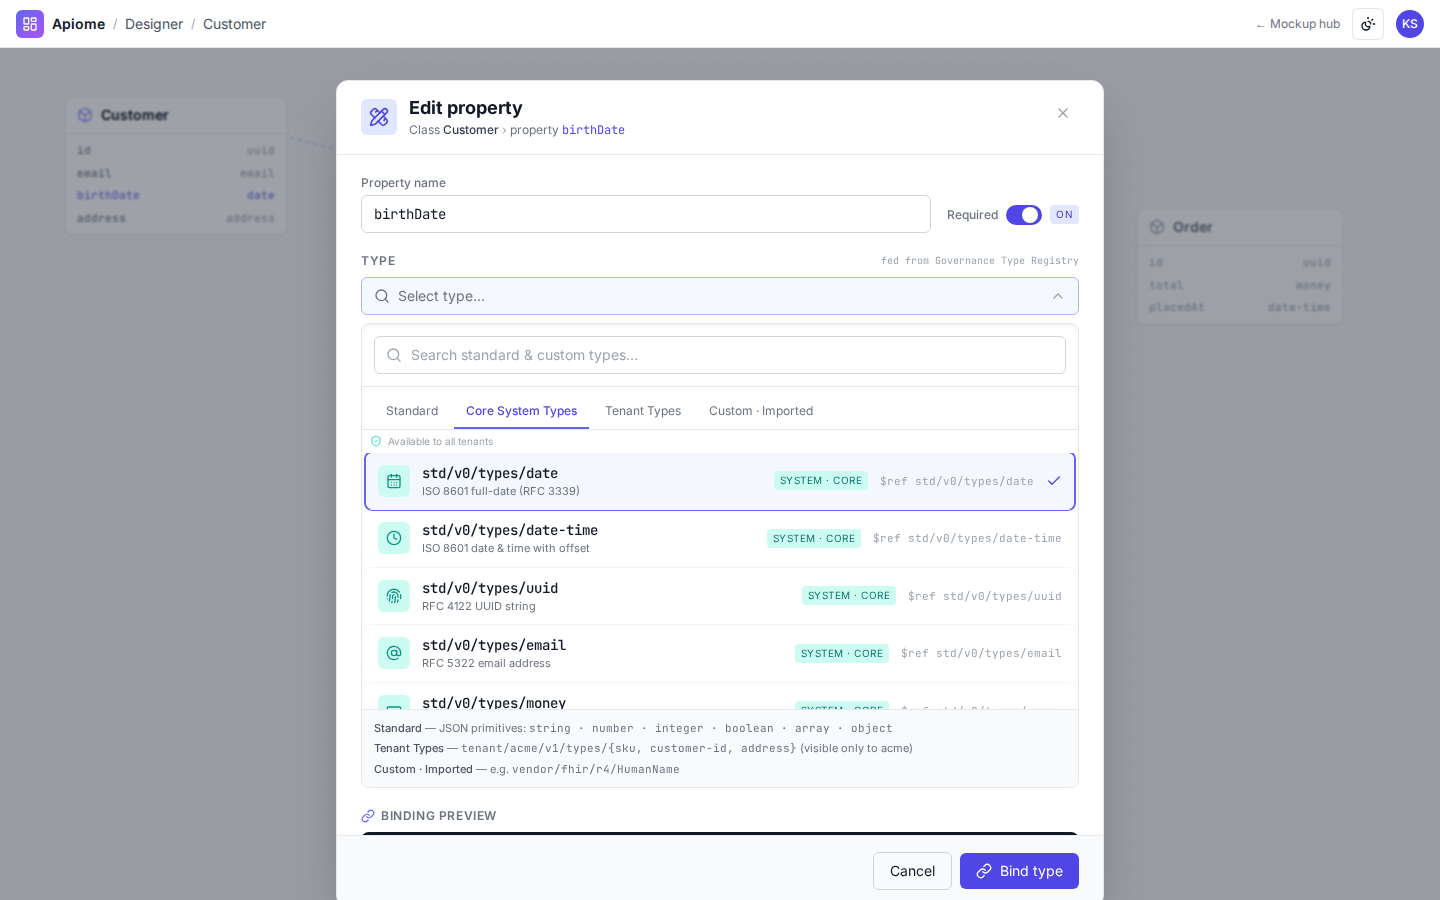Switch to the Standard tab
The width and height of the screenshot is (1440, 900).
point(412,411)
